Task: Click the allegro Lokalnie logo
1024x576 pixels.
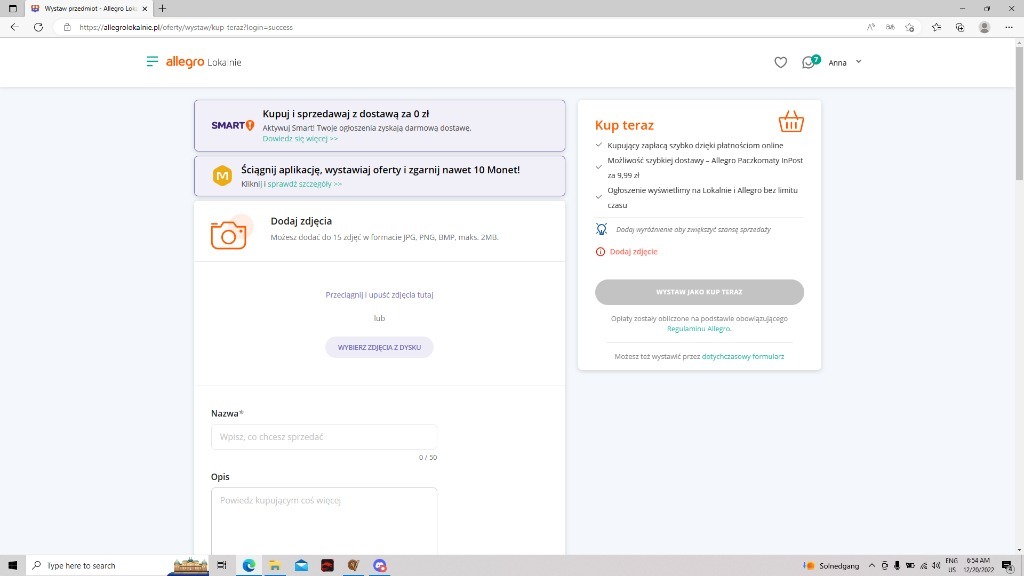Action: click(x=203, y=62)
